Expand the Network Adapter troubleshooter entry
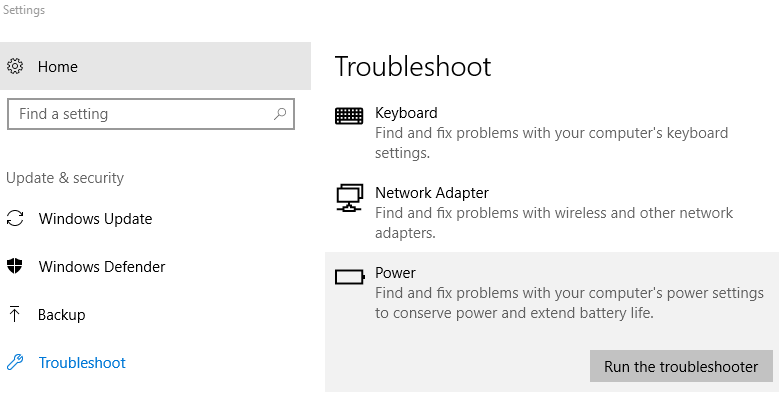Viewport: 779px width, 393px height. (551, 212)
